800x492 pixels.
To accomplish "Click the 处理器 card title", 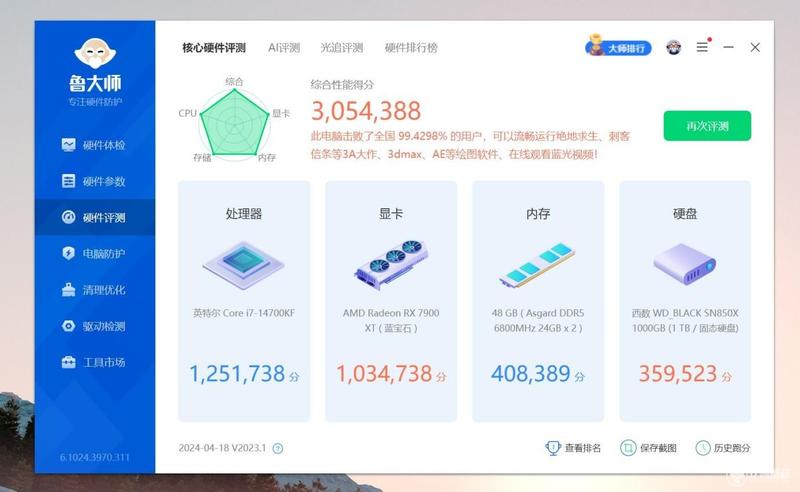I will pyautogui.click(x=244, y=213).
